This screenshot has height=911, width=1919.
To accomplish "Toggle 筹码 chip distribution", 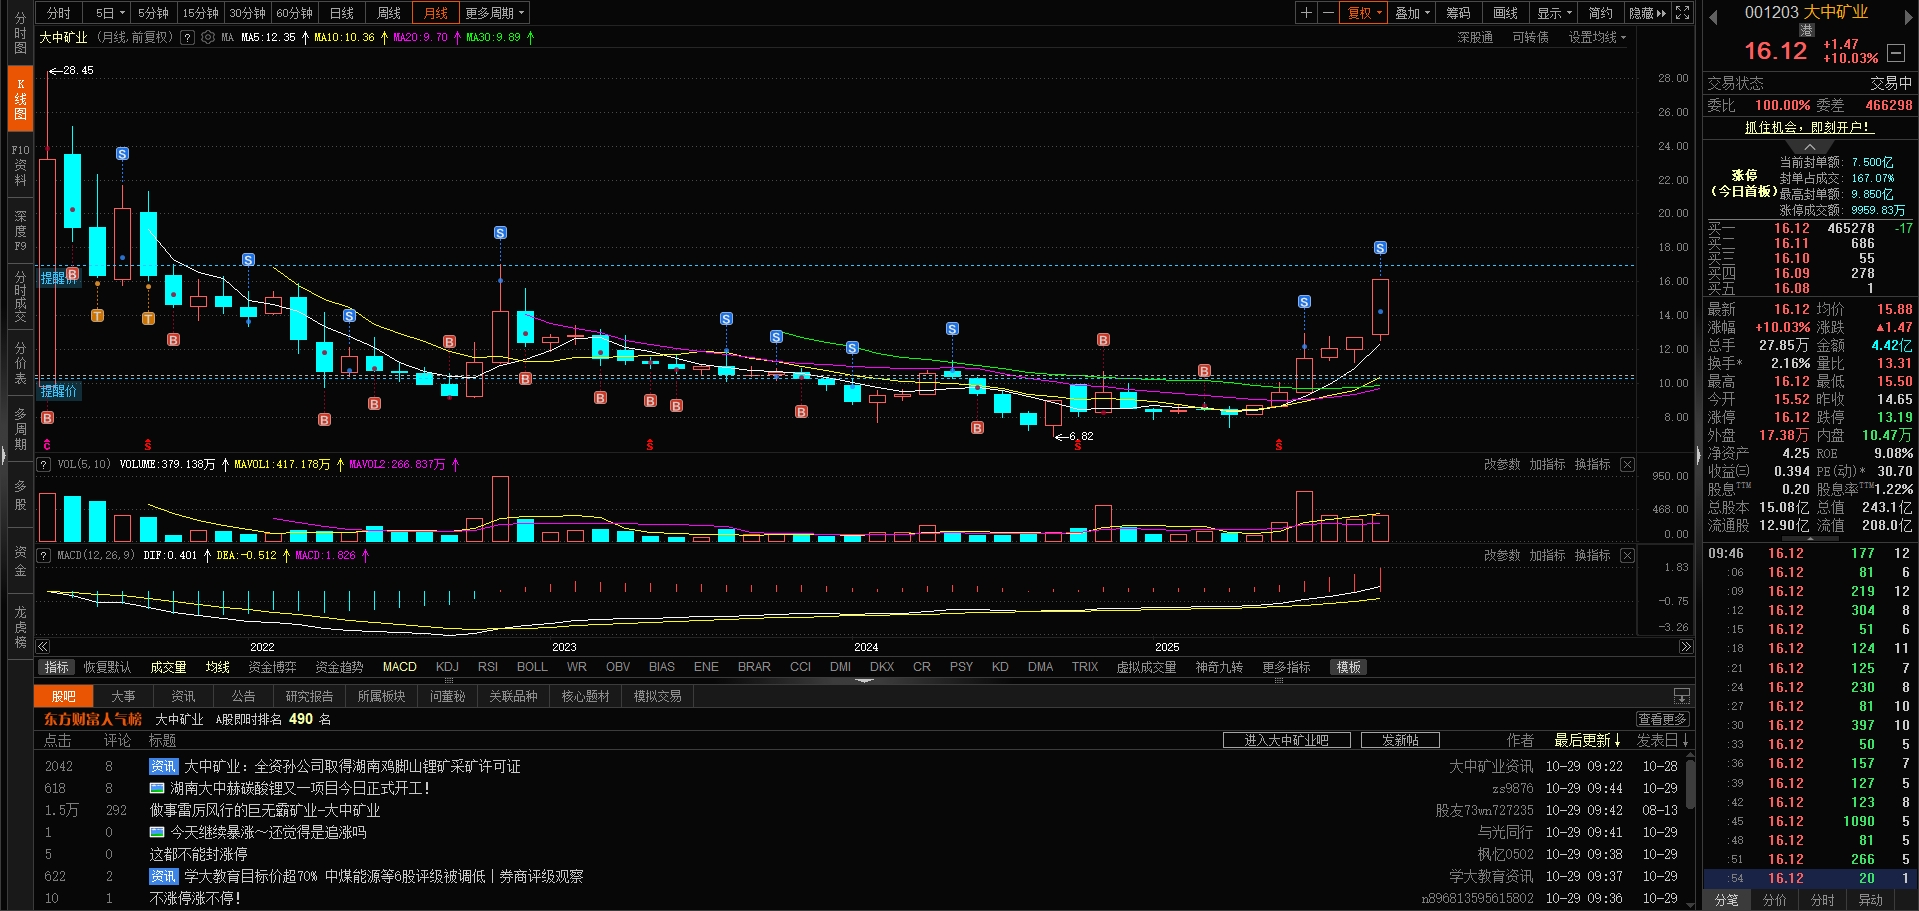I will coord(1458,13).
